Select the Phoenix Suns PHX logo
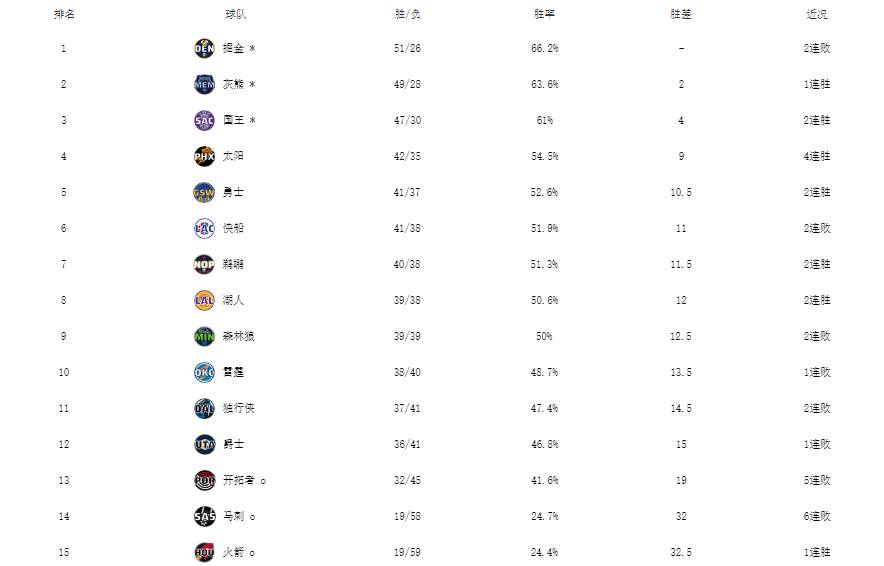The height and width of the screenshot is (566, 884). pos(204,156)
